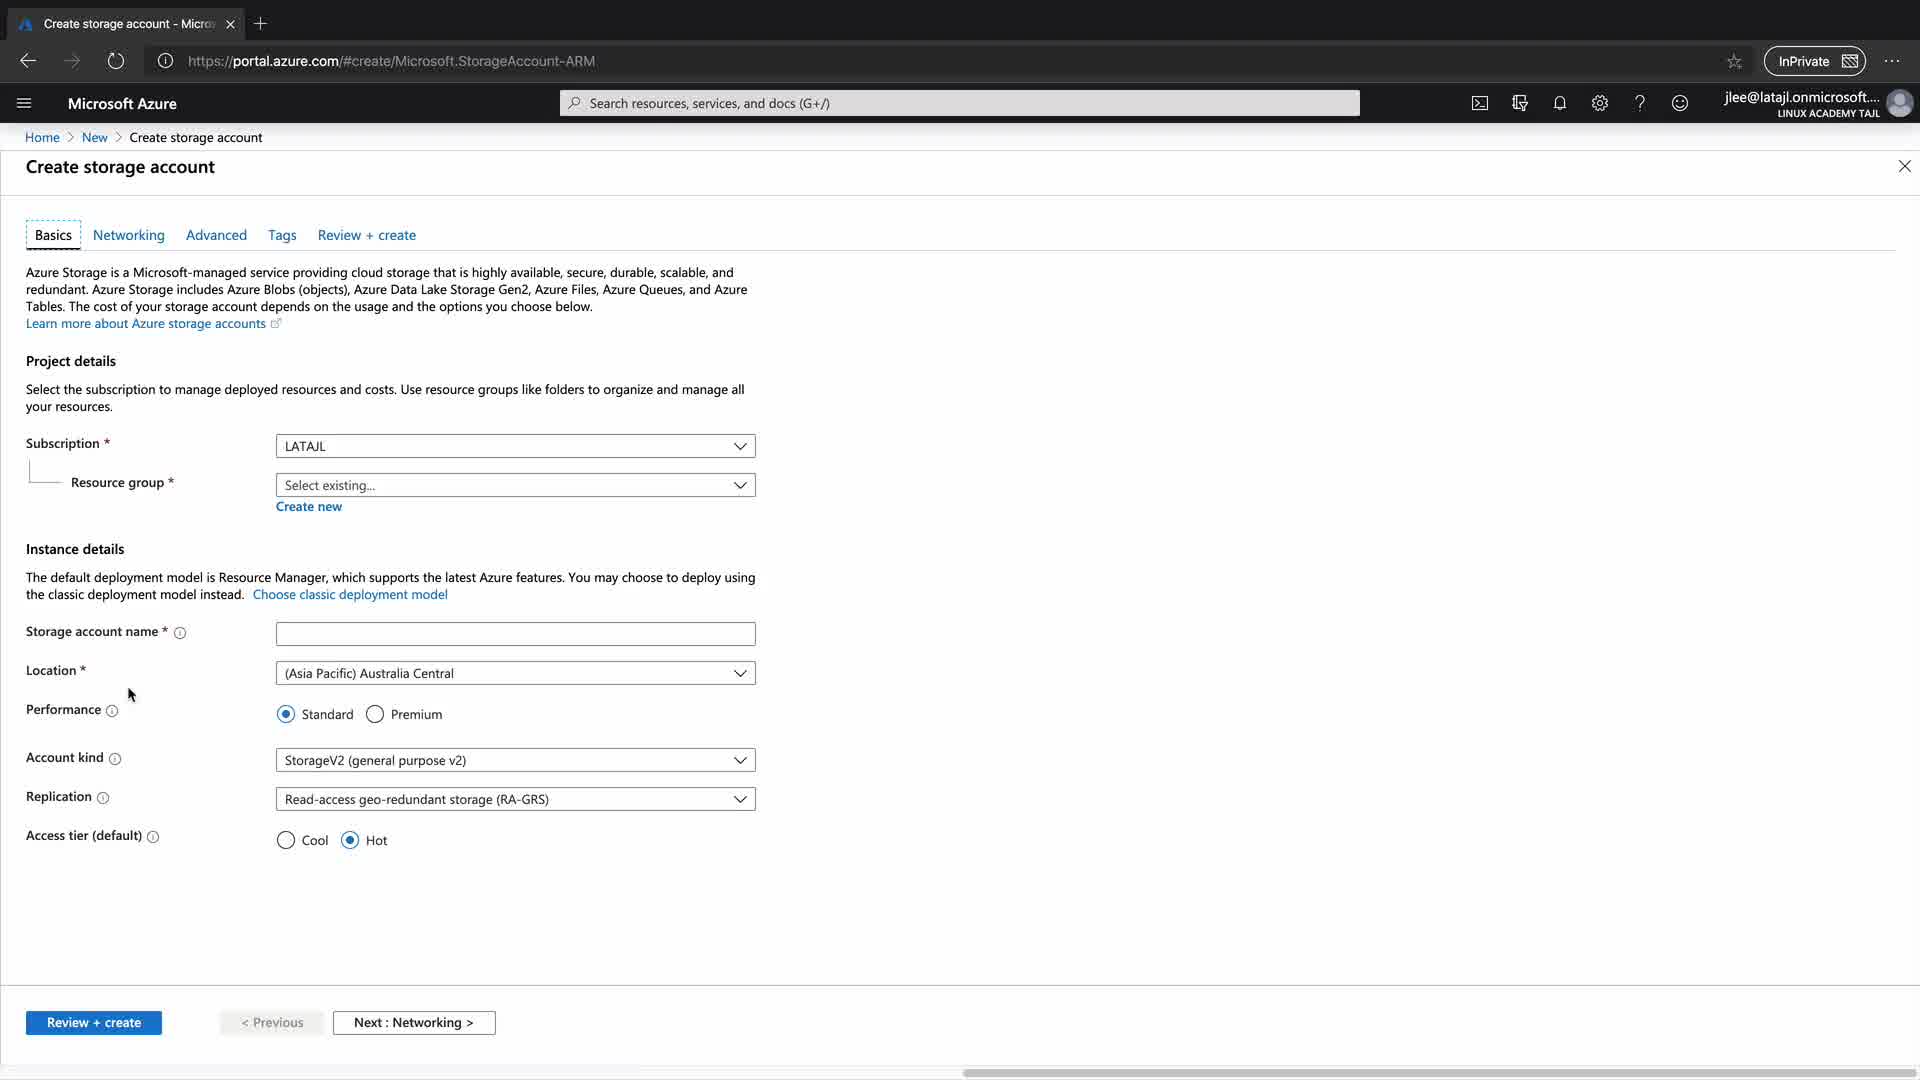
Task: Open the Azure portal hamburger menu
Action: [x=24, y=103]
